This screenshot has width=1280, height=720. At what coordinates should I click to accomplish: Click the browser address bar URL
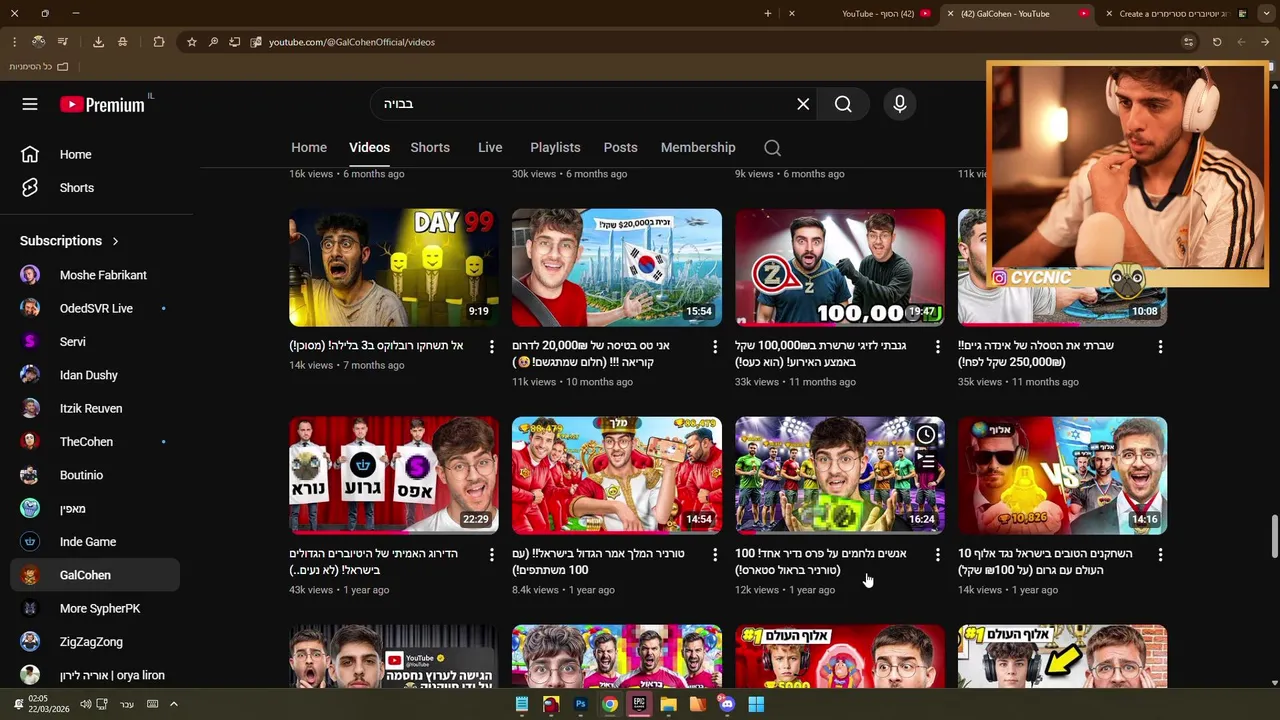tap(352, 42)
